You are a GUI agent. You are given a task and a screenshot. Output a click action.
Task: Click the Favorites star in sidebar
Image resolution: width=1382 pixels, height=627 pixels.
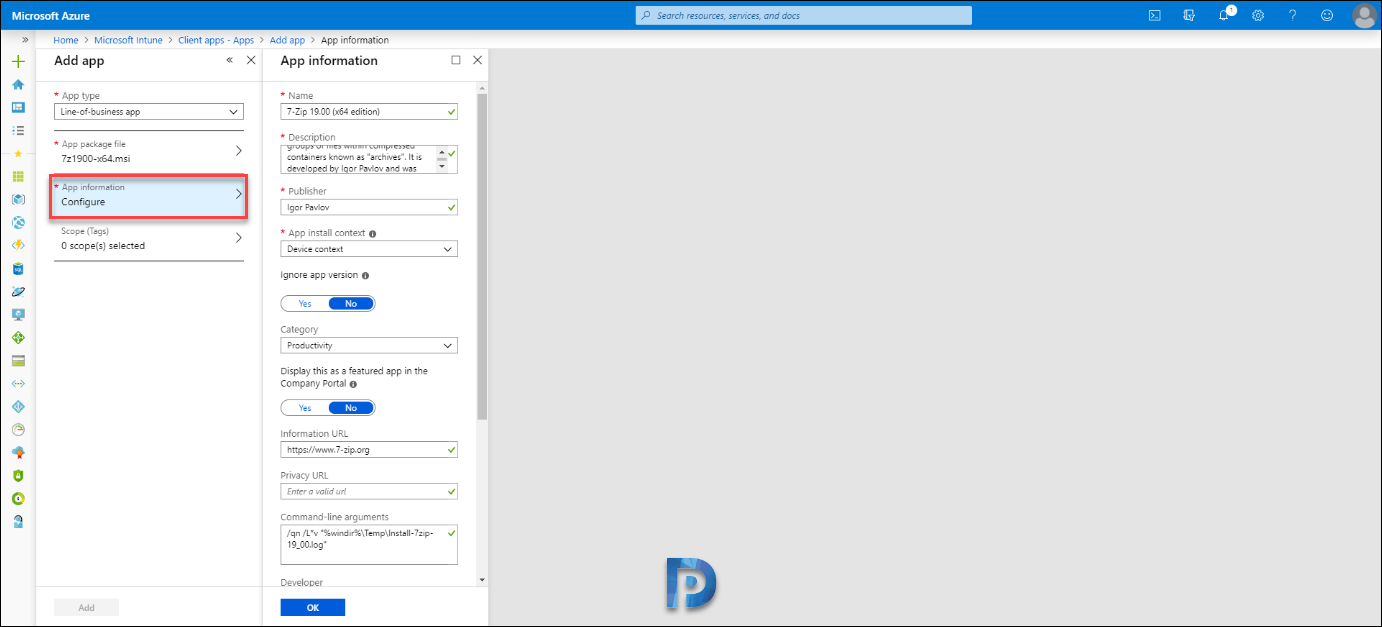18,153
